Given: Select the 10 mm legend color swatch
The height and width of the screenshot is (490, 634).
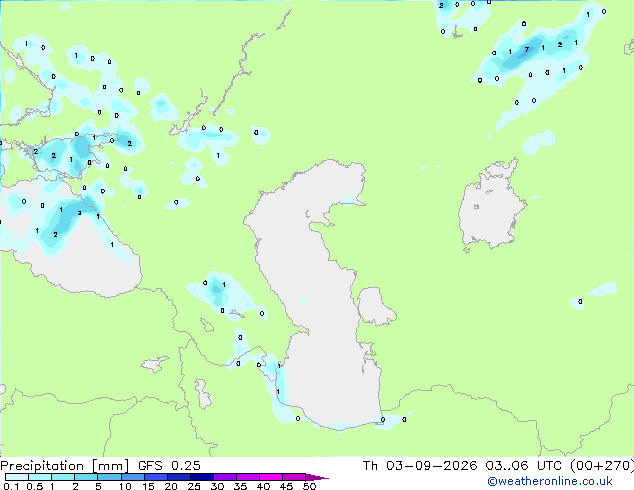Looking at the screenshot, I should pos(132,477).
